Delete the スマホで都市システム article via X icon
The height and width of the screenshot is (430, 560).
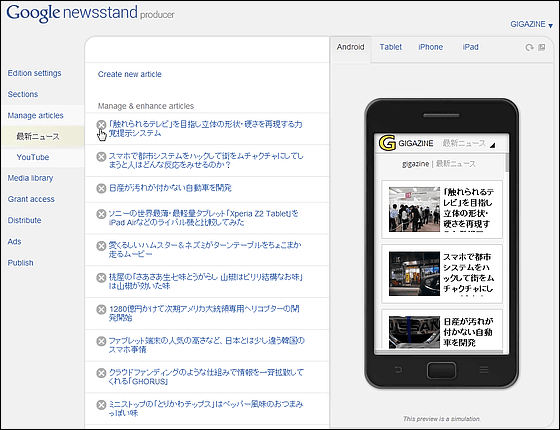click(101, 156)
